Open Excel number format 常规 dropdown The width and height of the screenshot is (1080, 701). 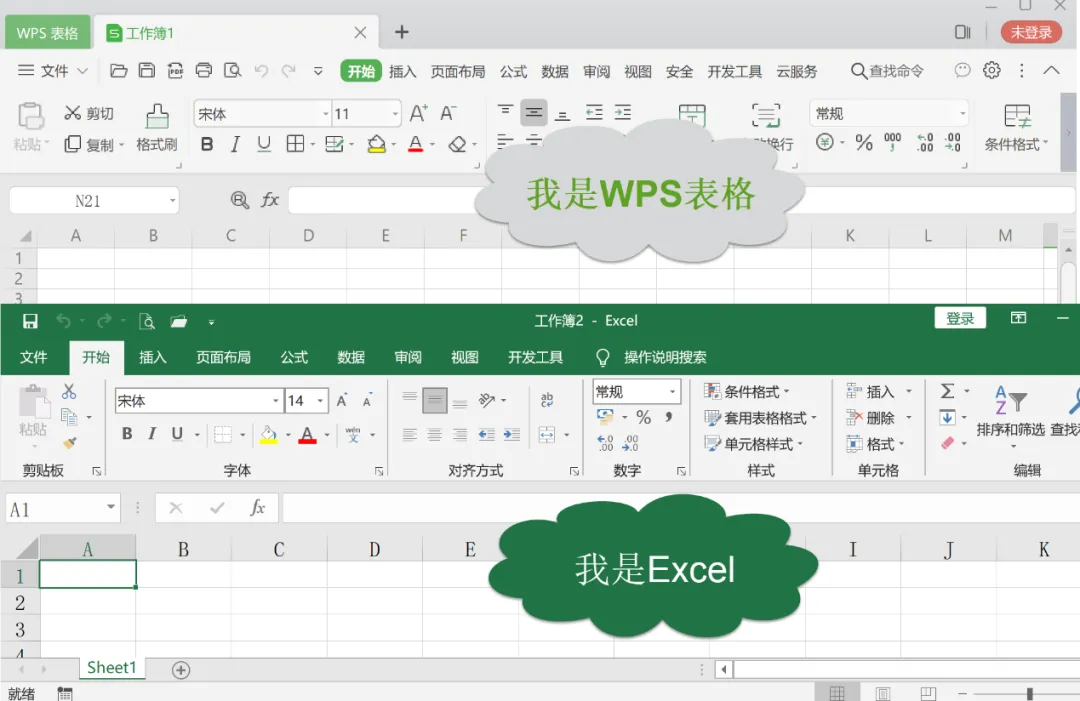click(672, 391)
